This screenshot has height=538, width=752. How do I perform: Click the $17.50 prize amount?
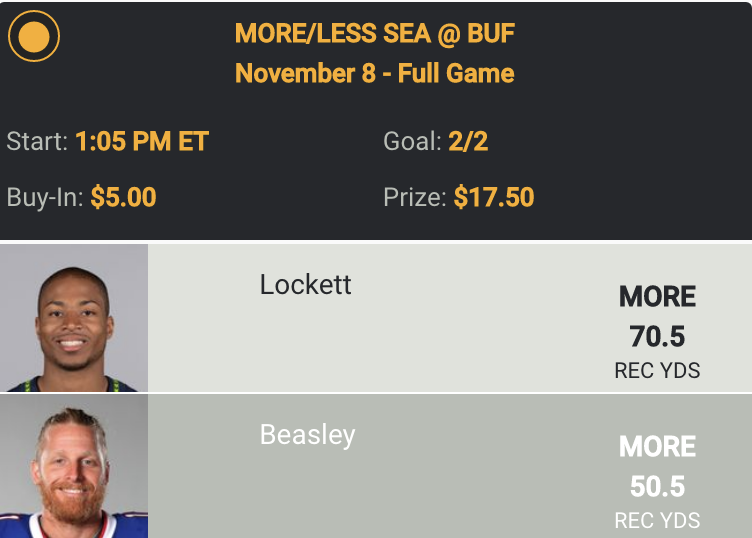coord(493,197)
